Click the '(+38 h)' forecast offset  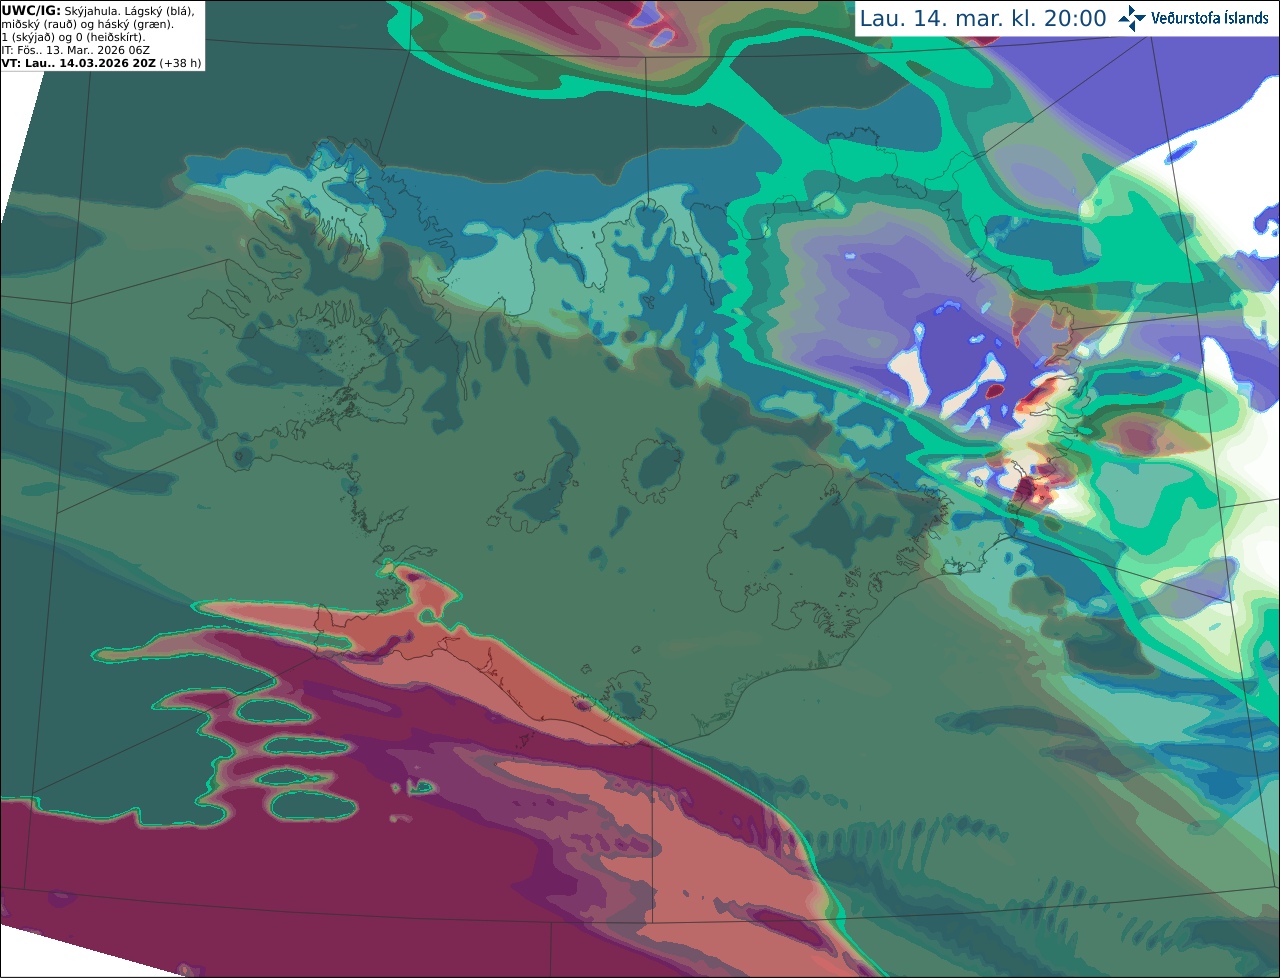pyautogui.click(x=180, y=63)
